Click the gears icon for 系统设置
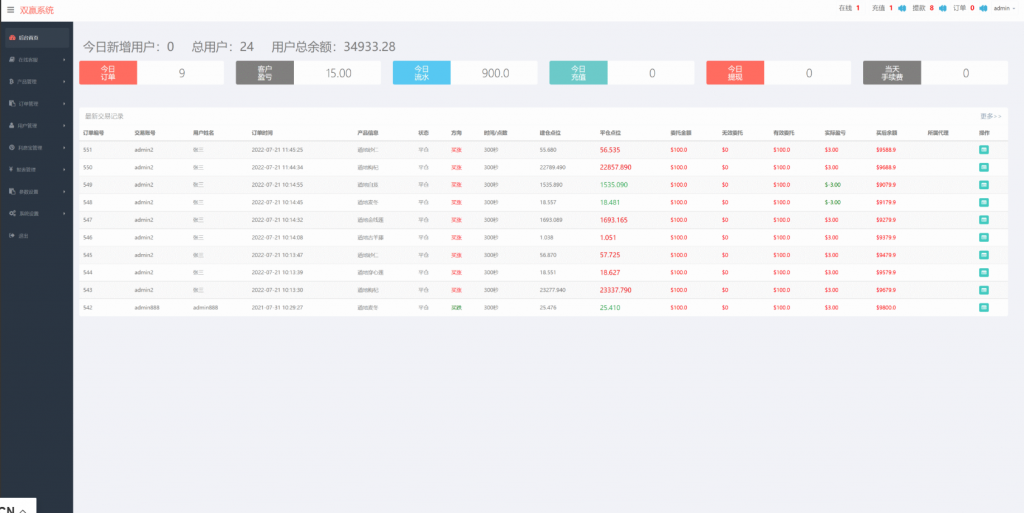This screenshot has height=513, width=1024. click(11, 213)
